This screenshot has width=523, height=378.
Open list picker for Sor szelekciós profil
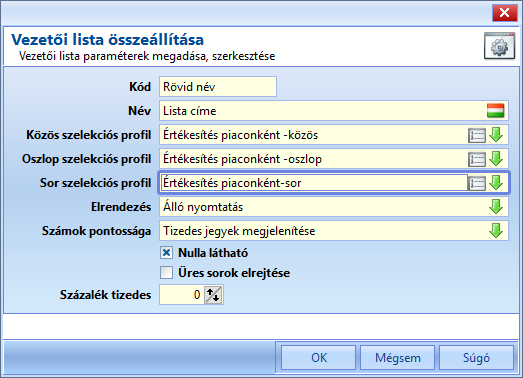[x=477, y=183]
